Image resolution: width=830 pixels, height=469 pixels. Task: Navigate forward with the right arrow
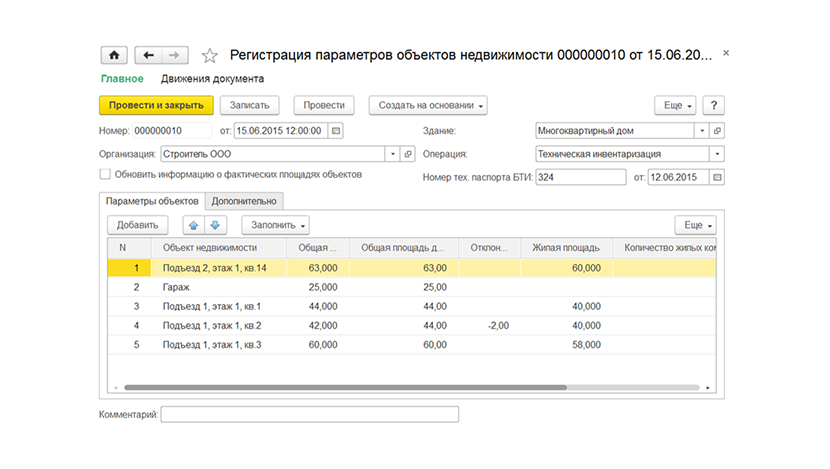(174, 55)
